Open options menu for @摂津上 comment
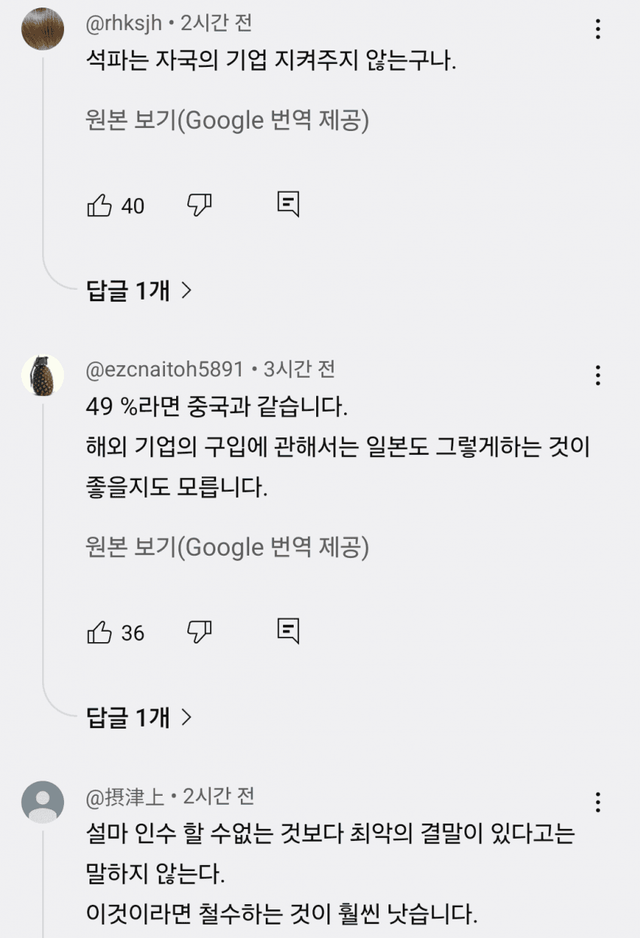 tap(598, 802)
